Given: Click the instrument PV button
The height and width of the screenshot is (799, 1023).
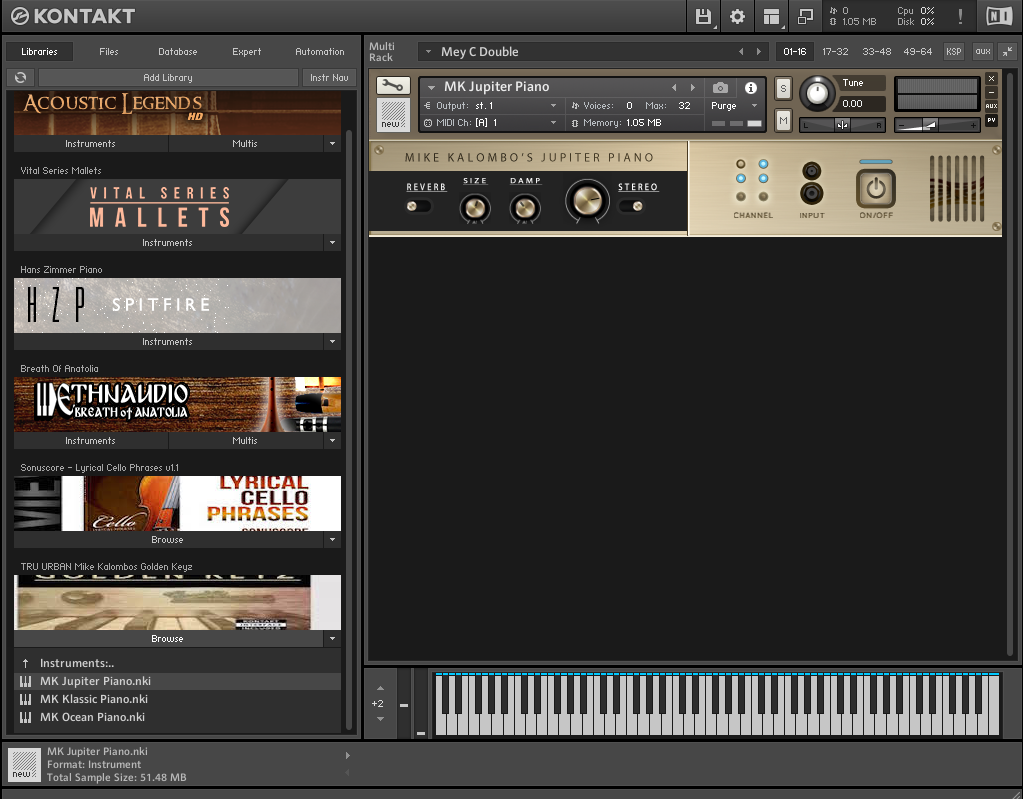Looking at the screenshot, I should pyautogui.click(x=992, y=120).
